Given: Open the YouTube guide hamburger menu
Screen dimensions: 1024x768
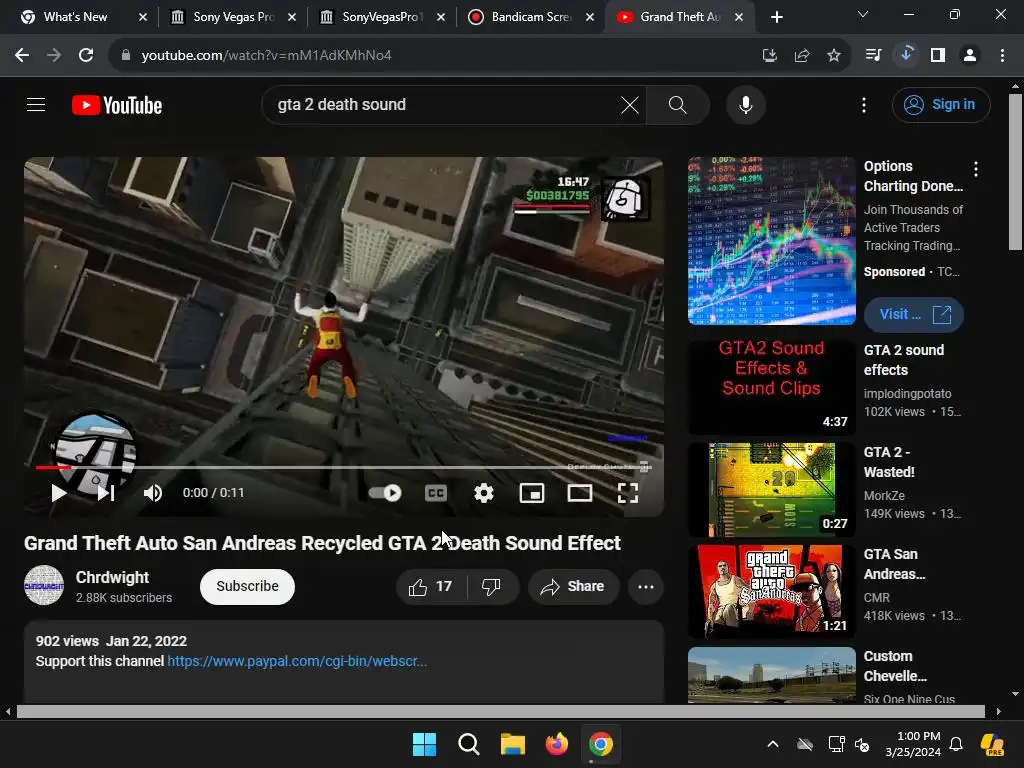Looking at the screenshot, I should coord(36,104).
